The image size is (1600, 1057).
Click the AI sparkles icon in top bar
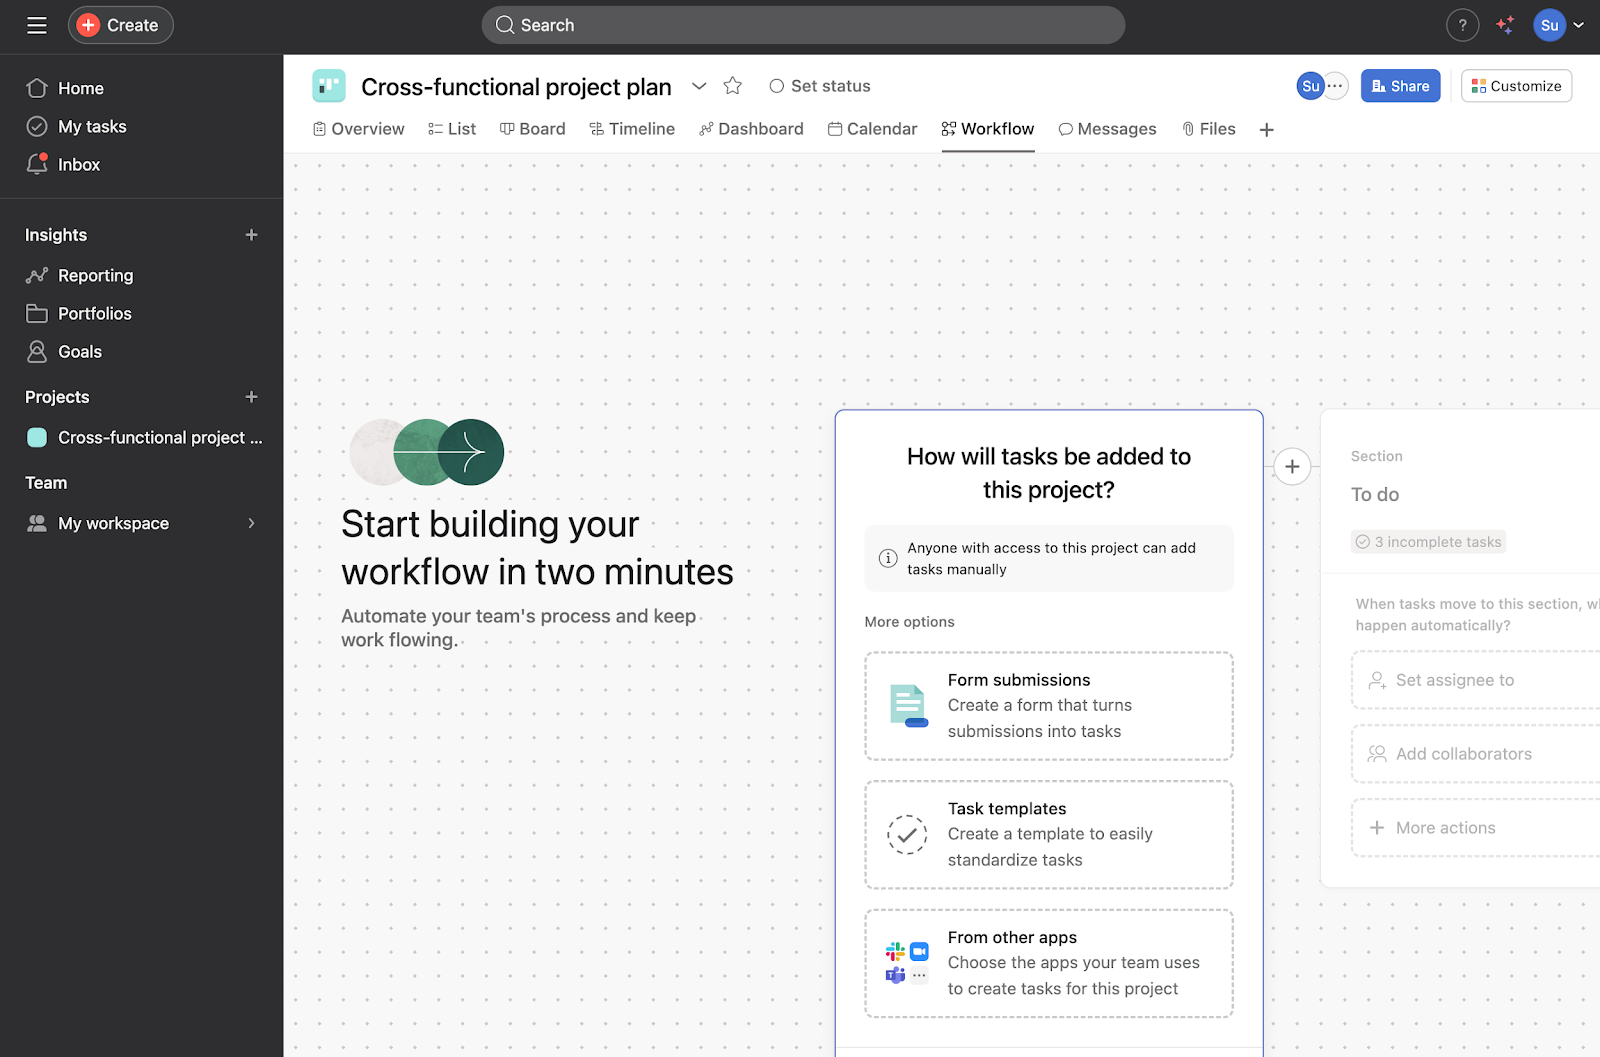[x=1505, y=25]
